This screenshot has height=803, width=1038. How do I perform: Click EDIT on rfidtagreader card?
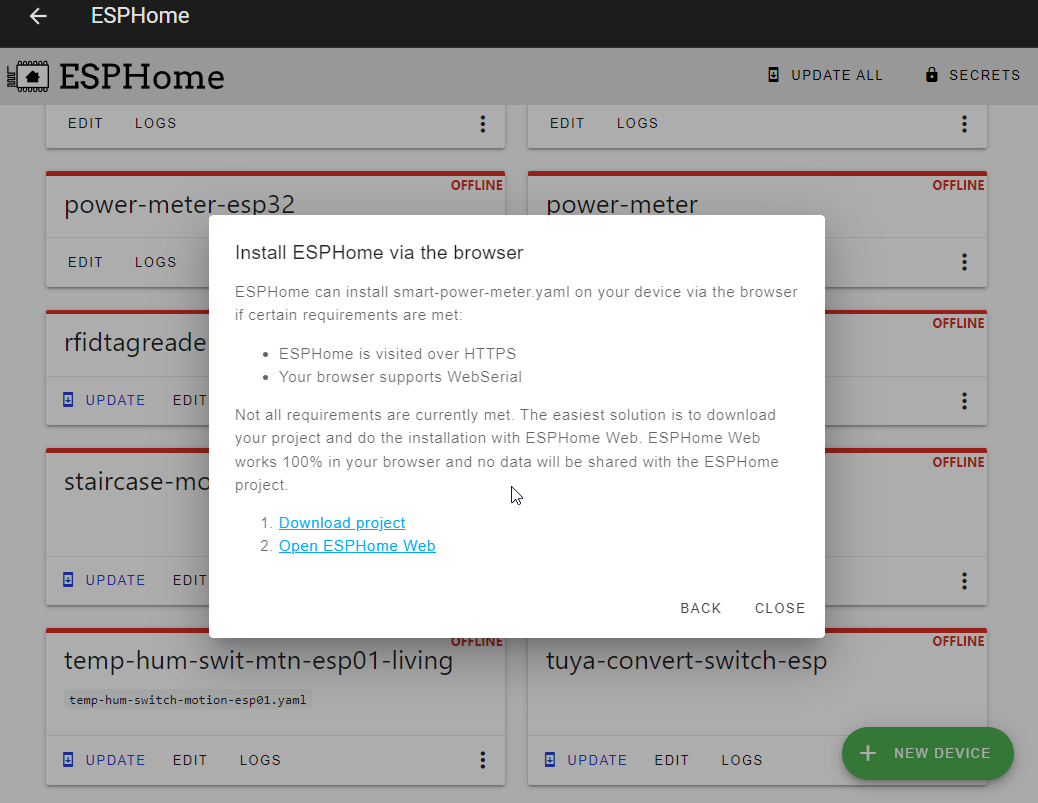[190, 401]
